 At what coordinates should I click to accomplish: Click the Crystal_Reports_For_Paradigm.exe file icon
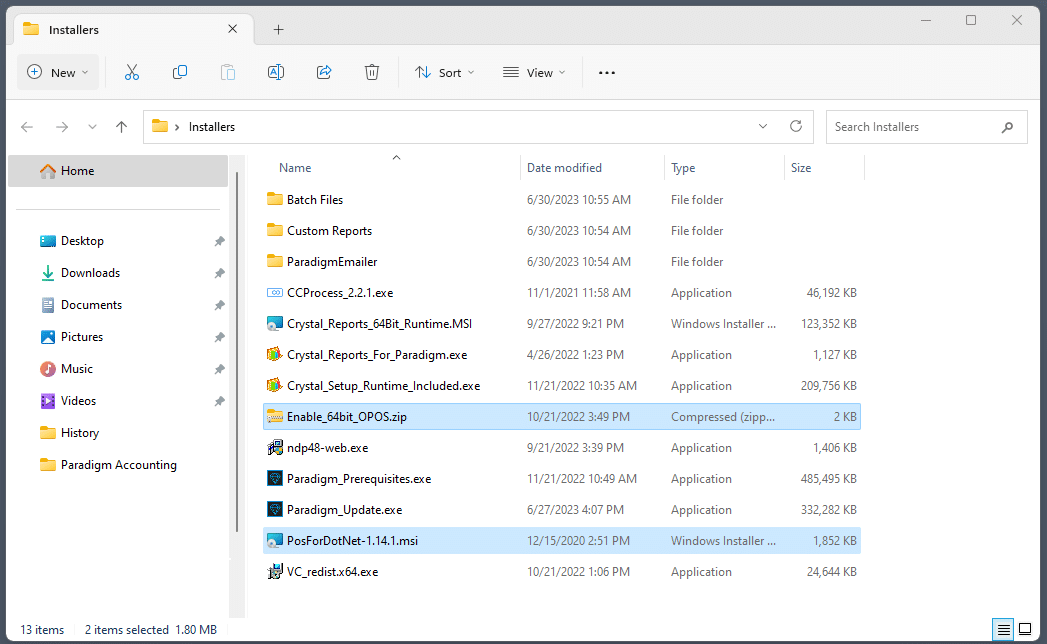pyautogui.click(x=274, y=355)
